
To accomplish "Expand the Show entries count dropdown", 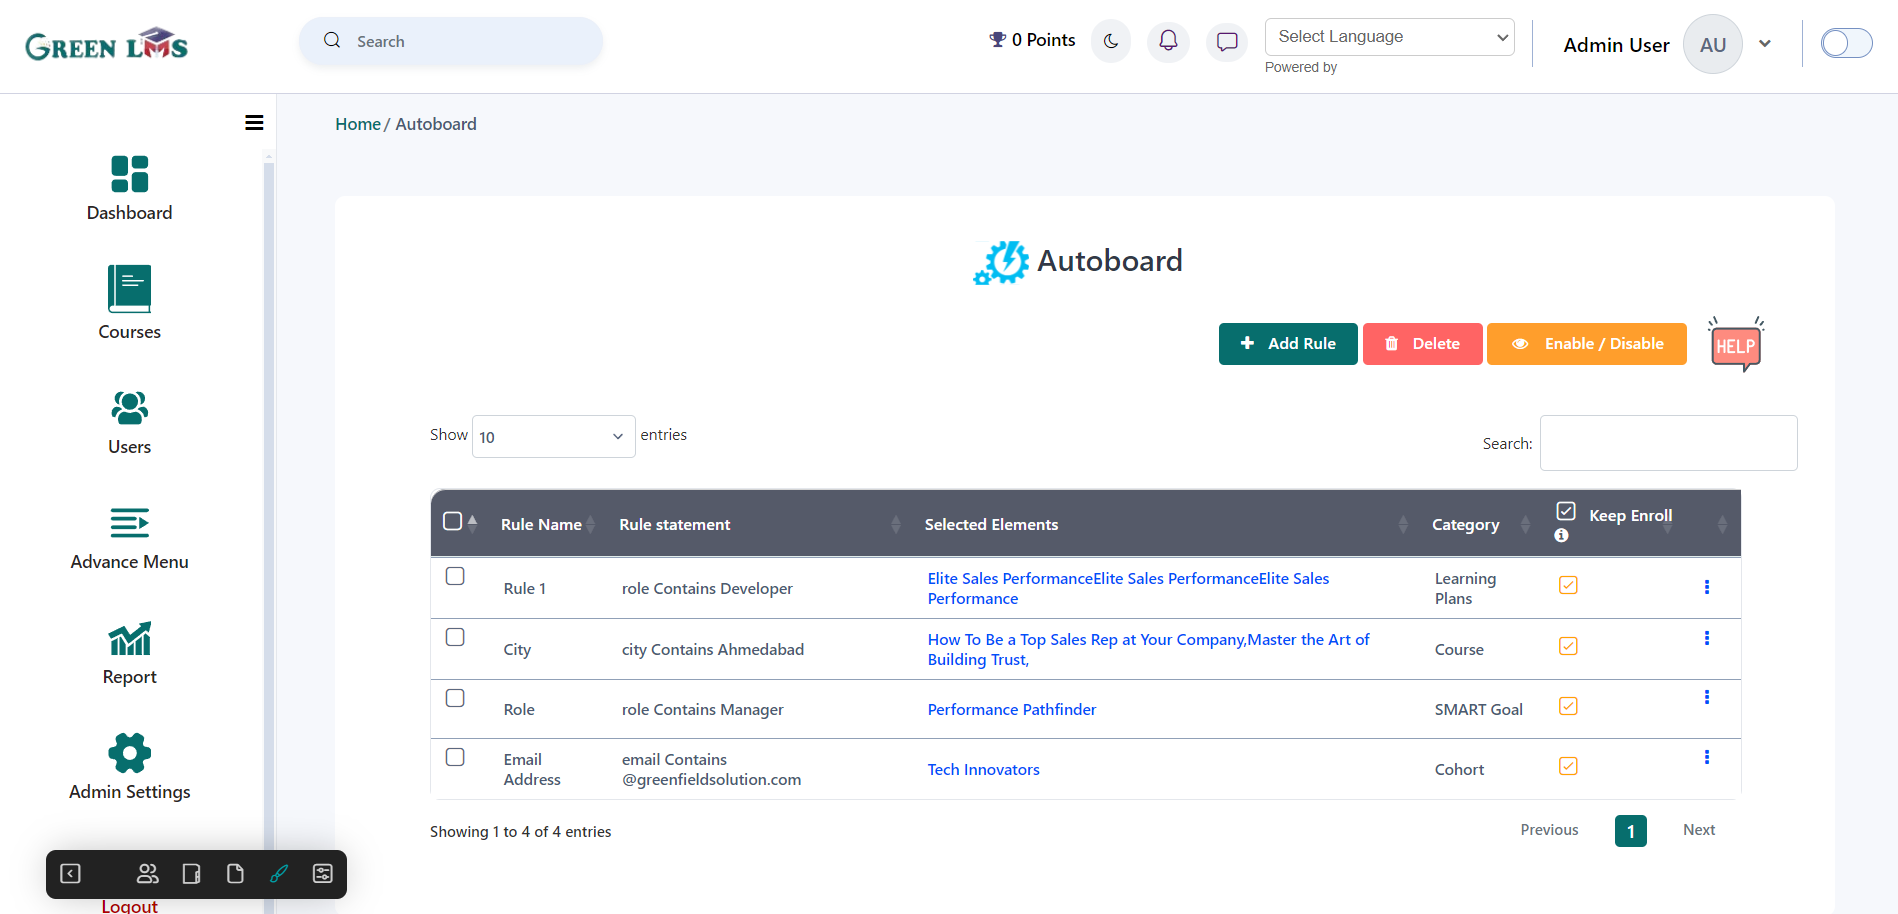I will (553, 436).
